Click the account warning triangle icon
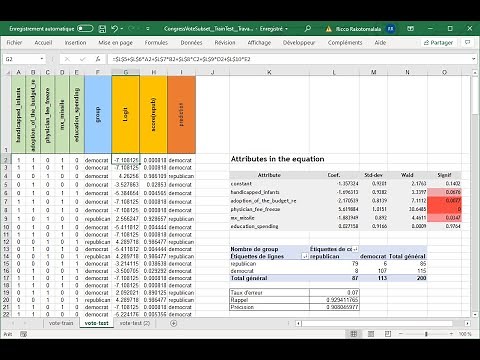The height and width of the screenshot is (360, 480). pos(329,29)
